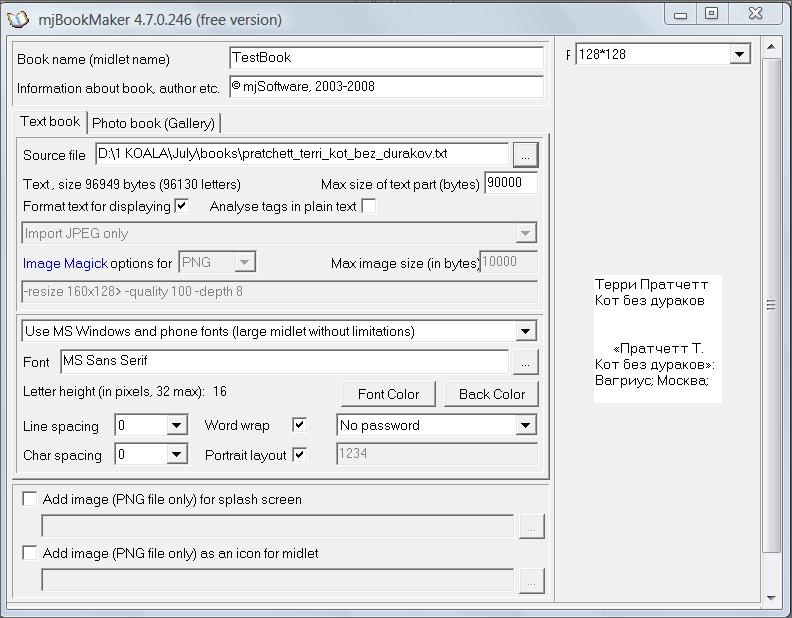The image size is (792, 618).
Task: Toggle the Word wrap checkbox
Action: click(300, 425)
